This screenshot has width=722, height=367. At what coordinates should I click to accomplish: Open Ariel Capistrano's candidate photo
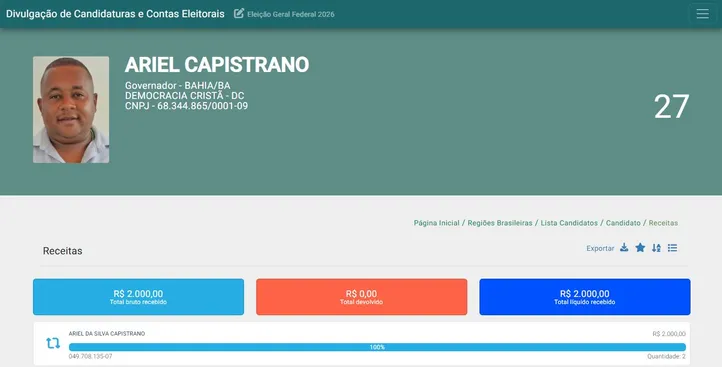pos(71,110)
